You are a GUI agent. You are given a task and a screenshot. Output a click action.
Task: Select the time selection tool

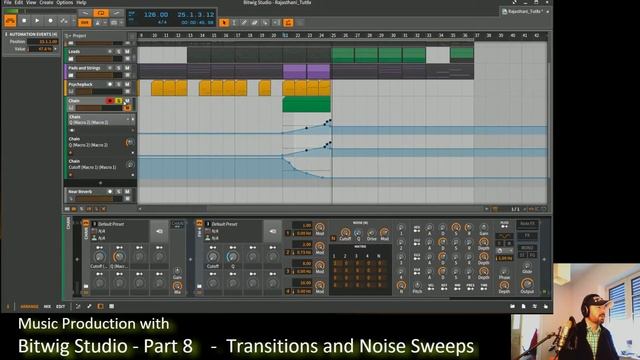pos(234,23)
